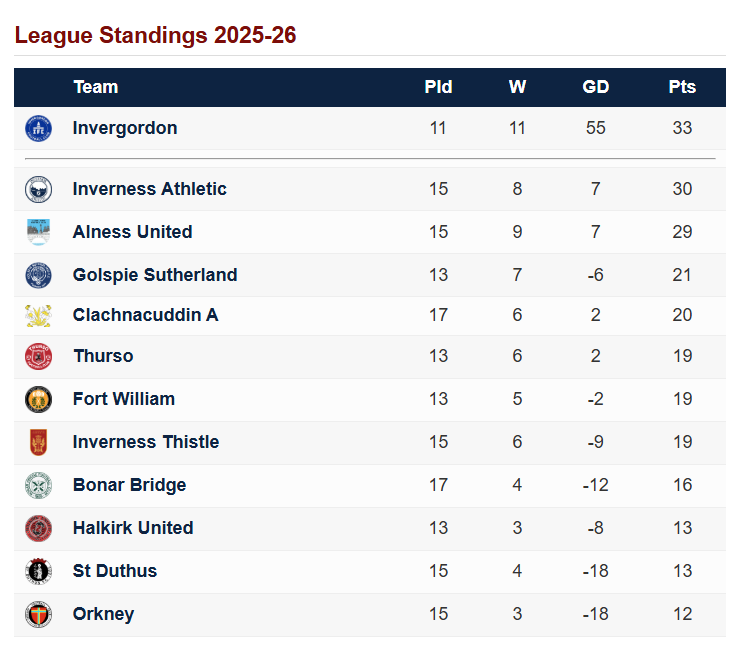Open the Bonar Bridge team link
The image size is (744, 658).
coord(129,485)
